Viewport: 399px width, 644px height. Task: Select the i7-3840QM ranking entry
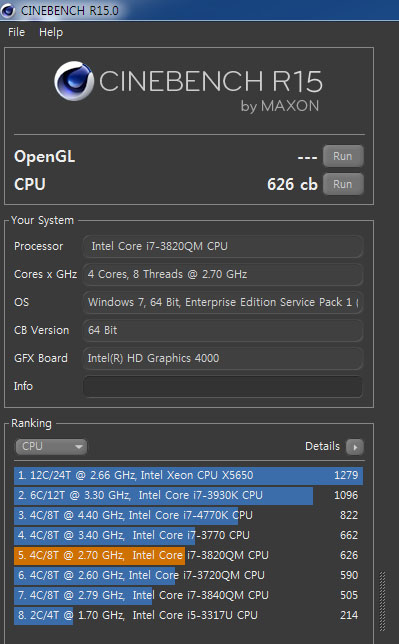coord(188,595)
